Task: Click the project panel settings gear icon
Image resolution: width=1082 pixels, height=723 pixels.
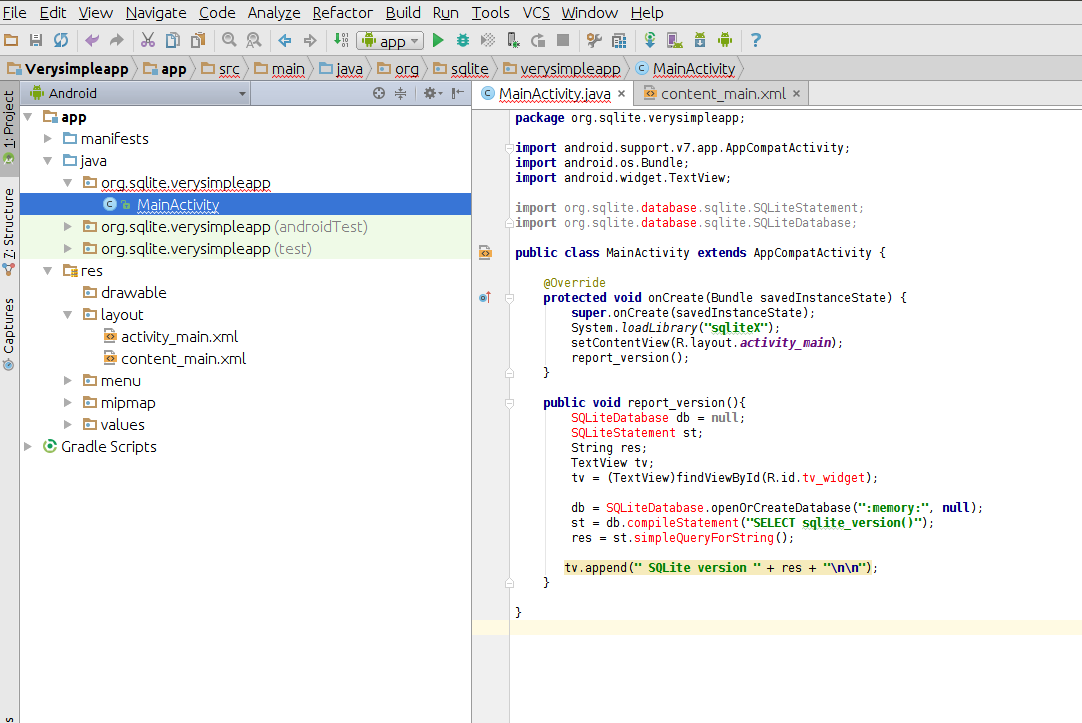Action: coord(430,93)
